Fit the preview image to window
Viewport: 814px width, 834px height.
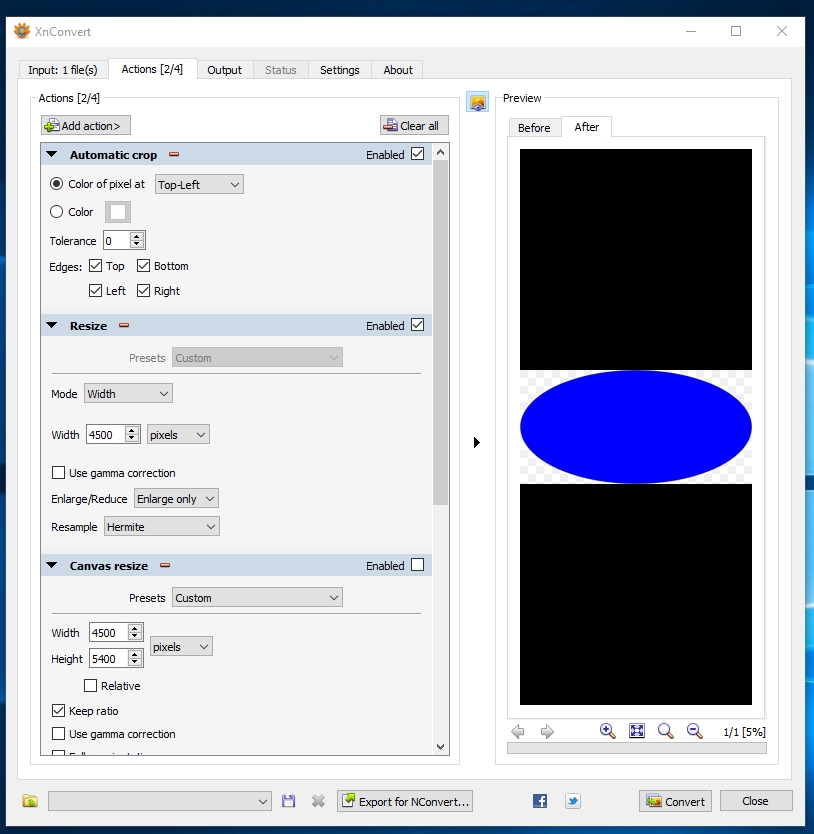637,731
